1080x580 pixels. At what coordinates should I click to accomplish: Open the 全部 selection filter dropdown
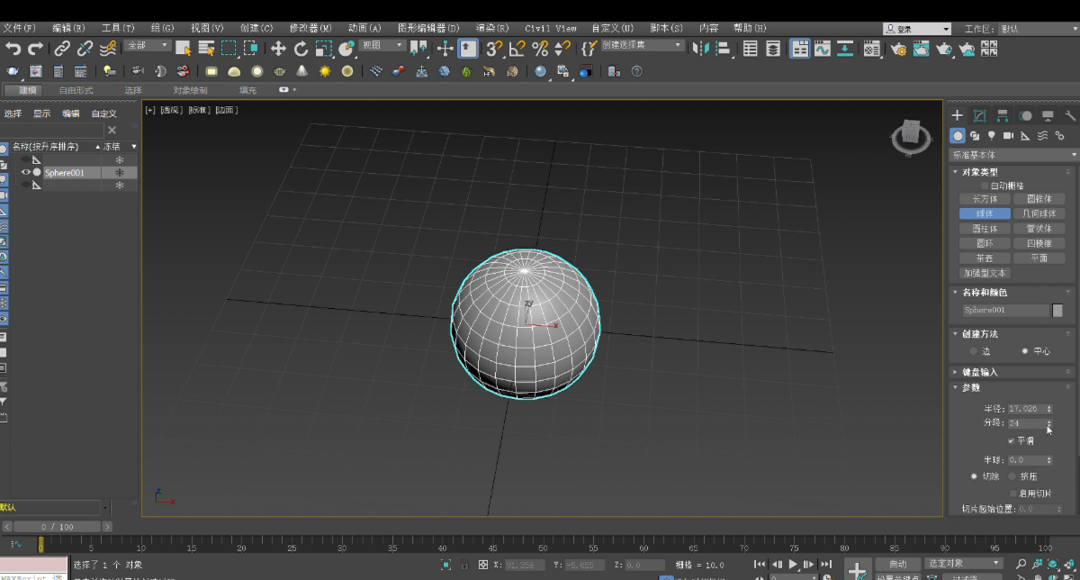147,46
